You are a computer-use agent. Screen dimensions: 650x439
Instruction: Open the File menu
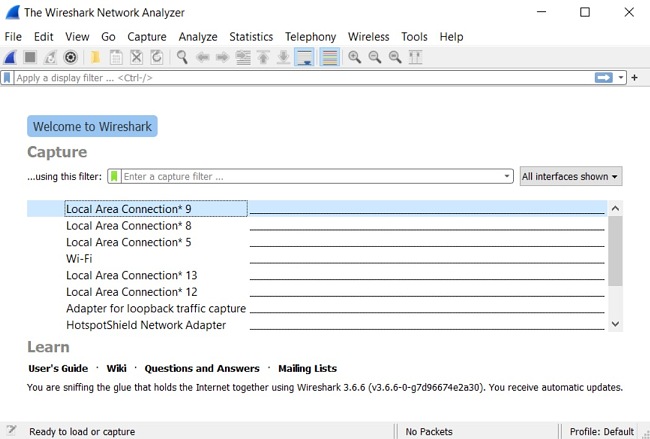tap(13, 37)
